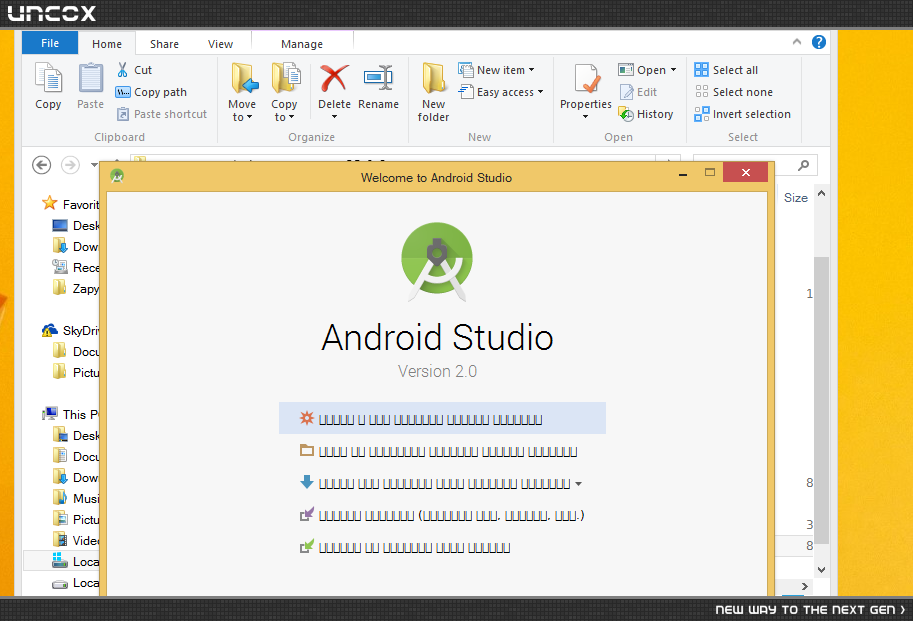Expand the Properties dropdown arrow
913x621 pixels.
pyautogui.click(x=585, y=117)
